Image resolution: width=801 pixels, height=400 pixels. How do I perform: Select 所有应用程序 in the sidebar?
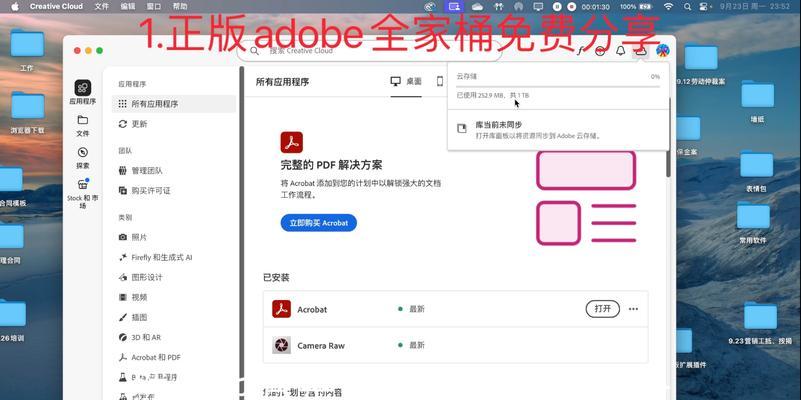coord(174,104)
